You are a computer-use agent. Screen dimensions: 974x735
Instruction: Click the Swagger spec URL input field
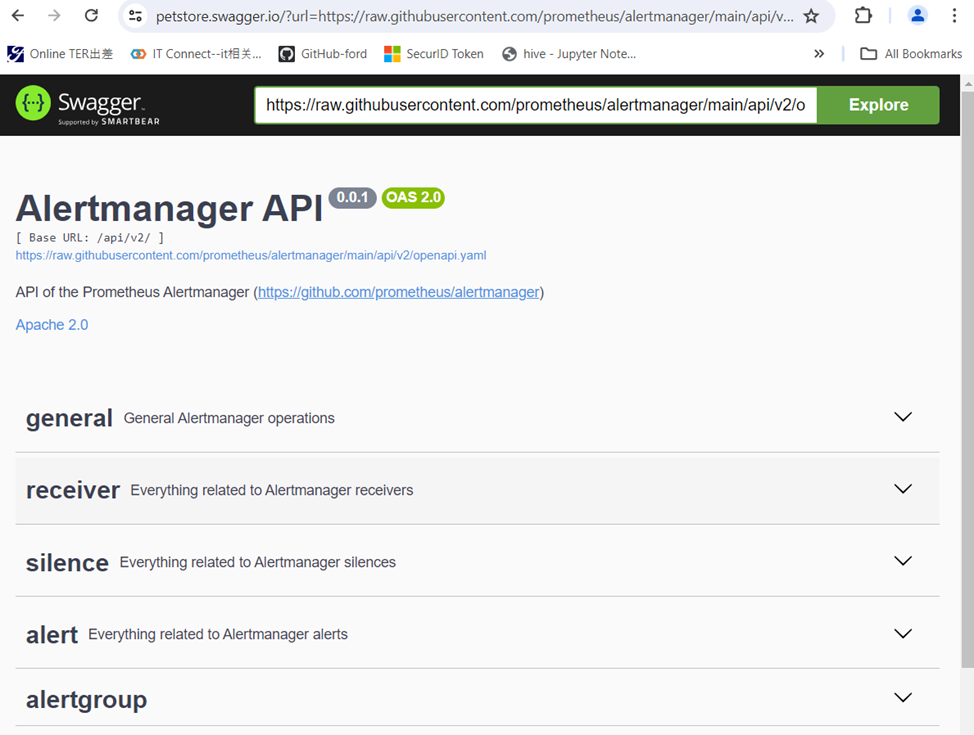[x=535, y=105]
